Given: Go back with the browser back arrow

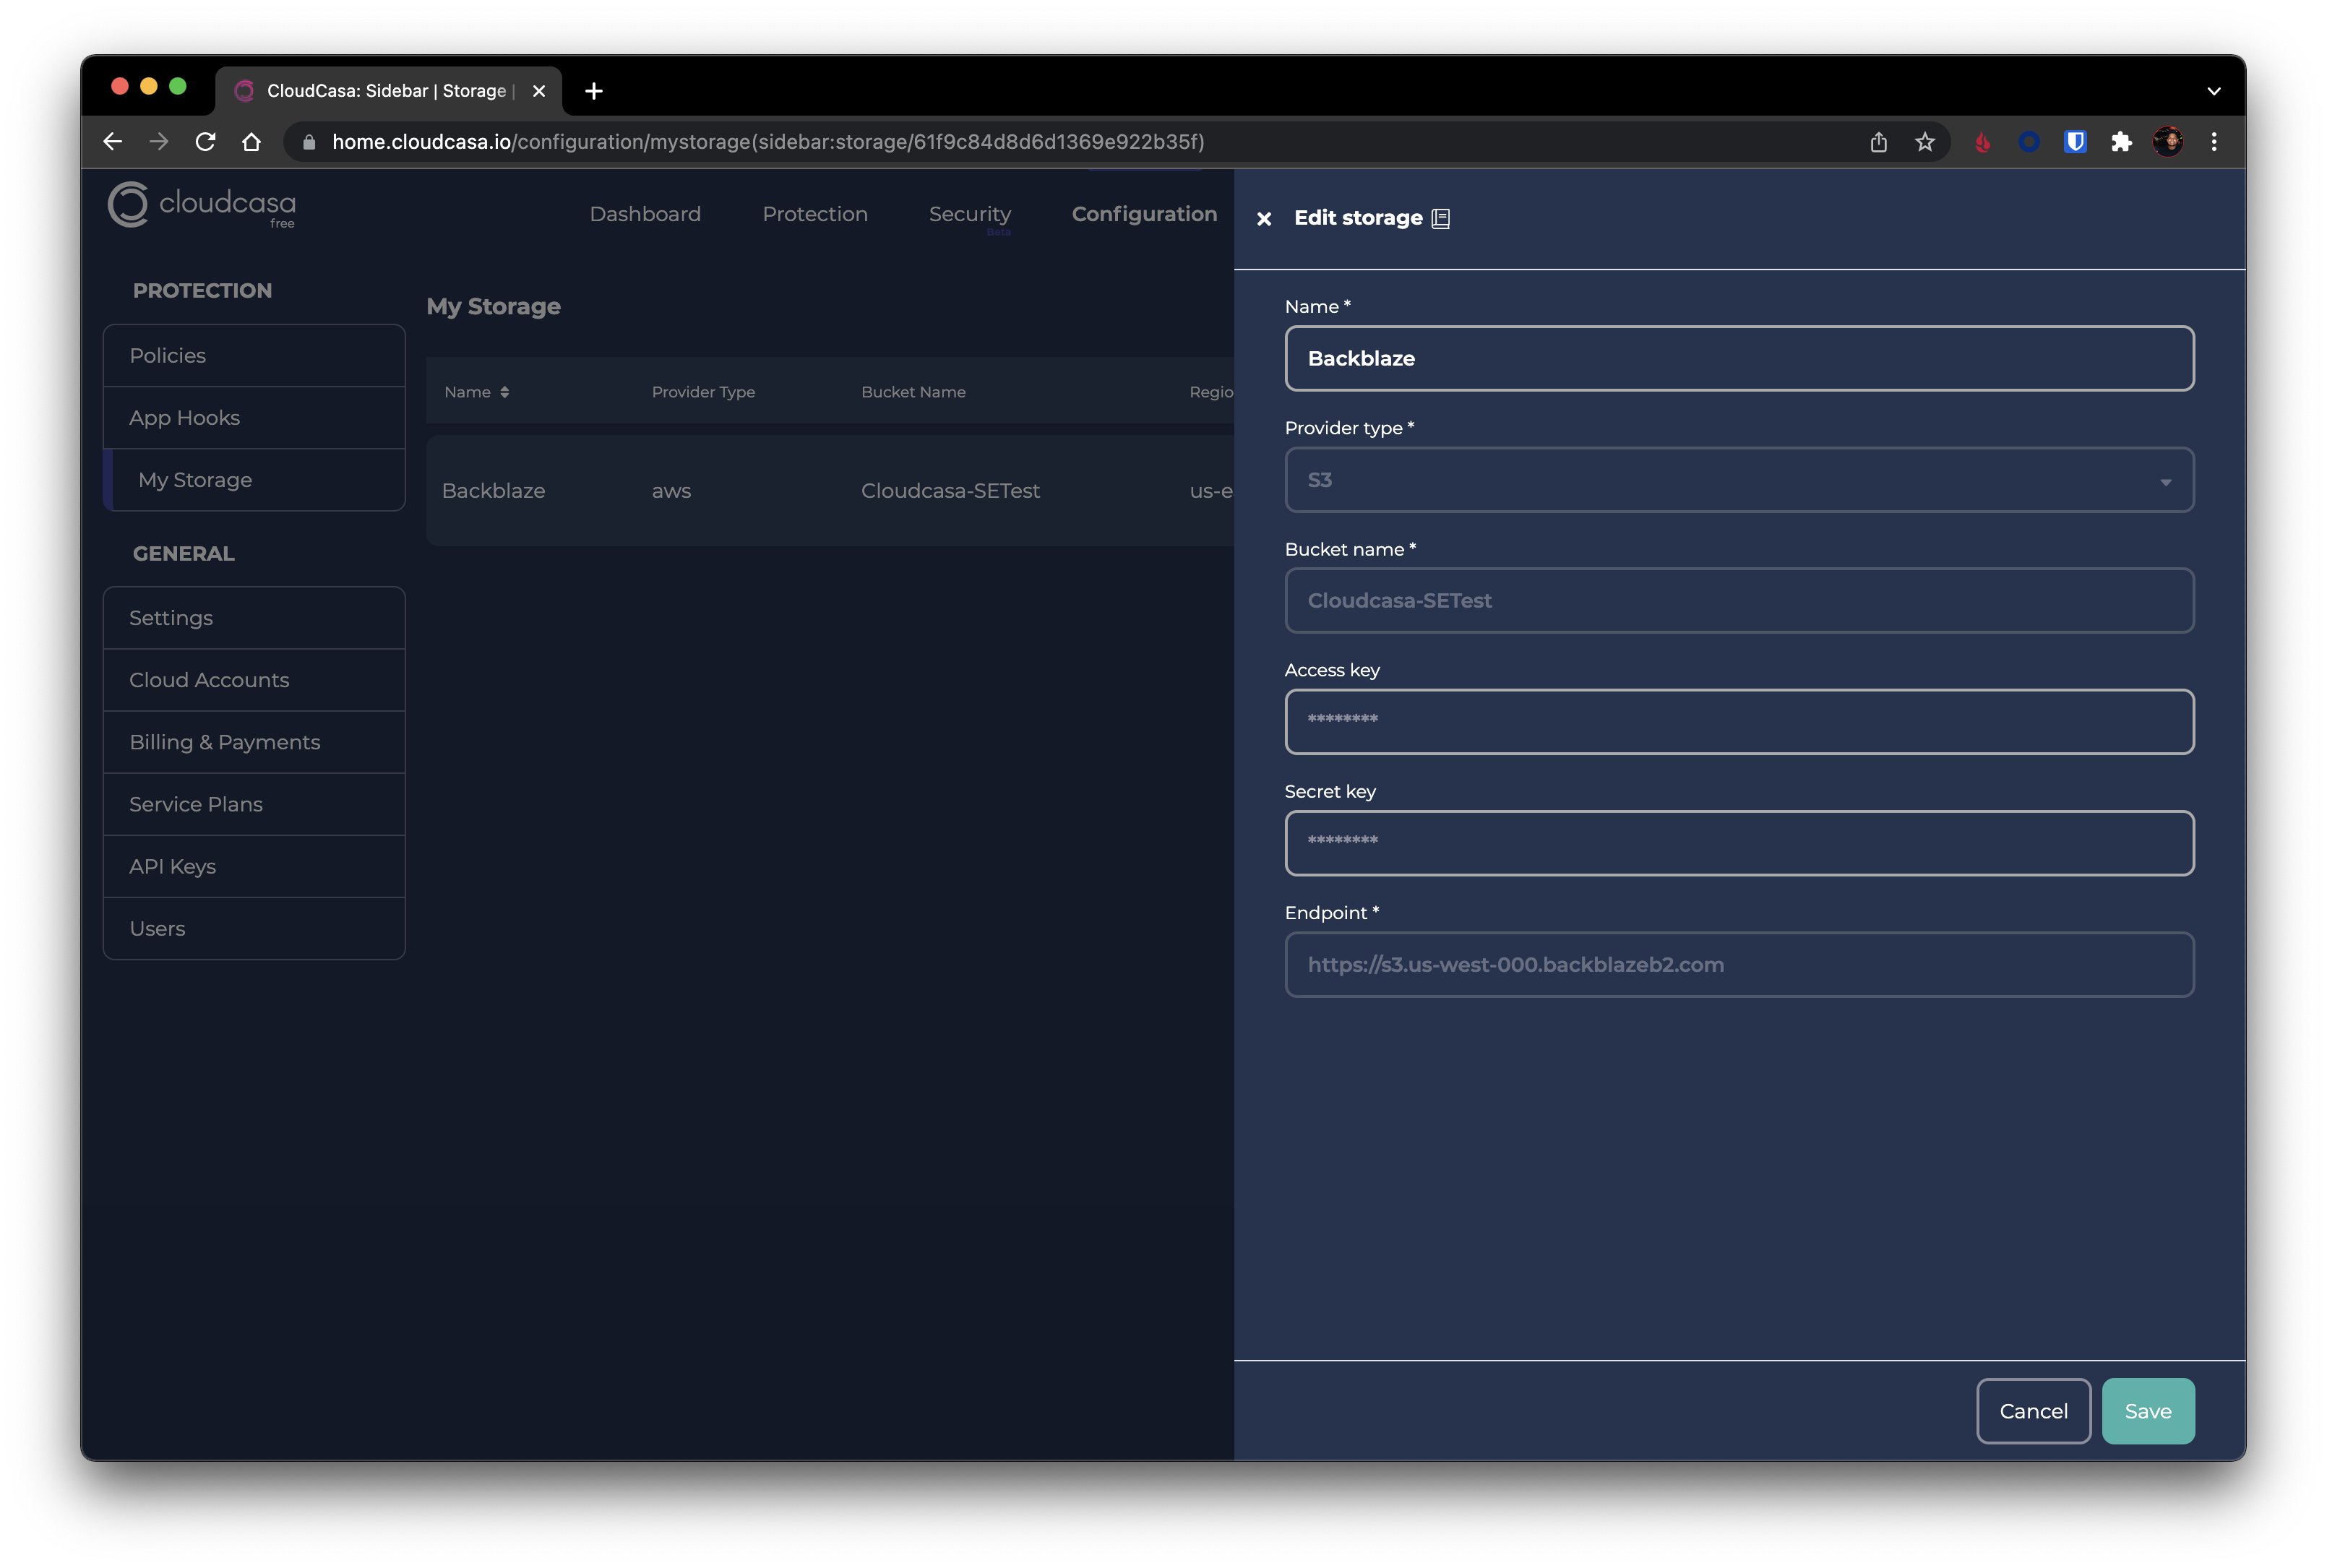Looking at the screenshot, I should click(x=113, y=142).
